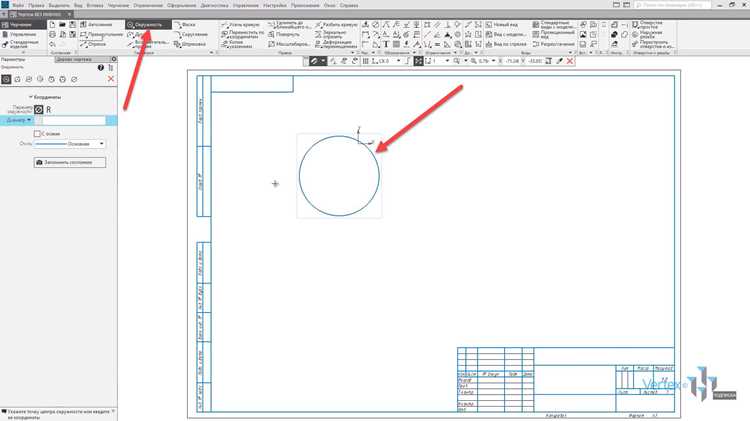Select the Усечь кривую tool
750x421 pixels.
240,24
